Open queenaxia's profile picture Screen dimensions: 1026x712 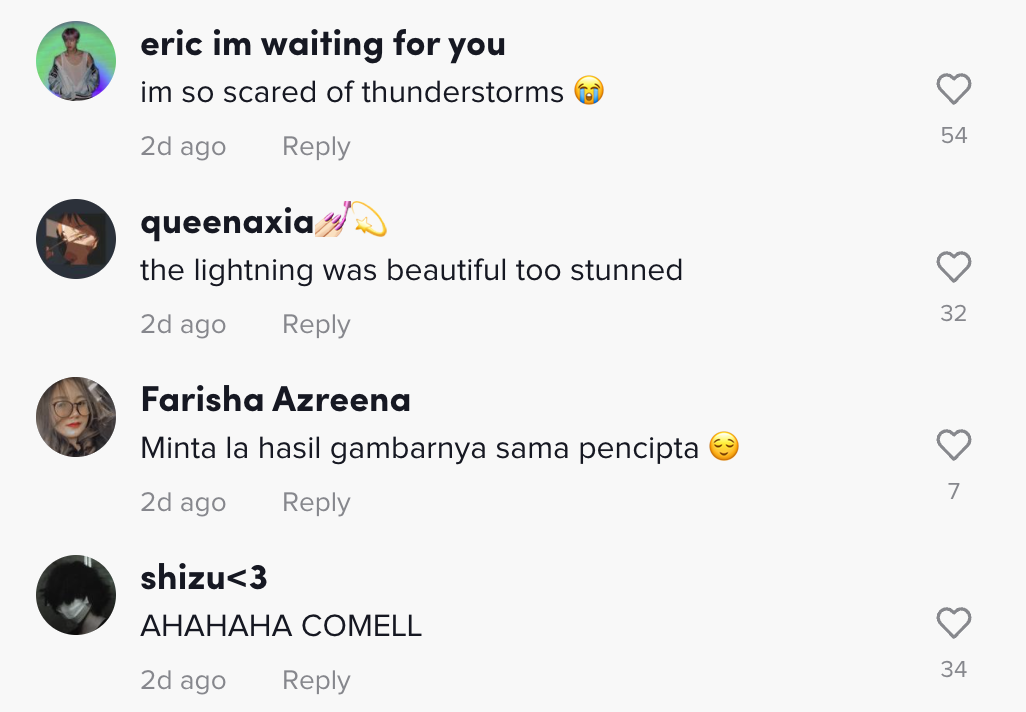(x=77, y=239)
